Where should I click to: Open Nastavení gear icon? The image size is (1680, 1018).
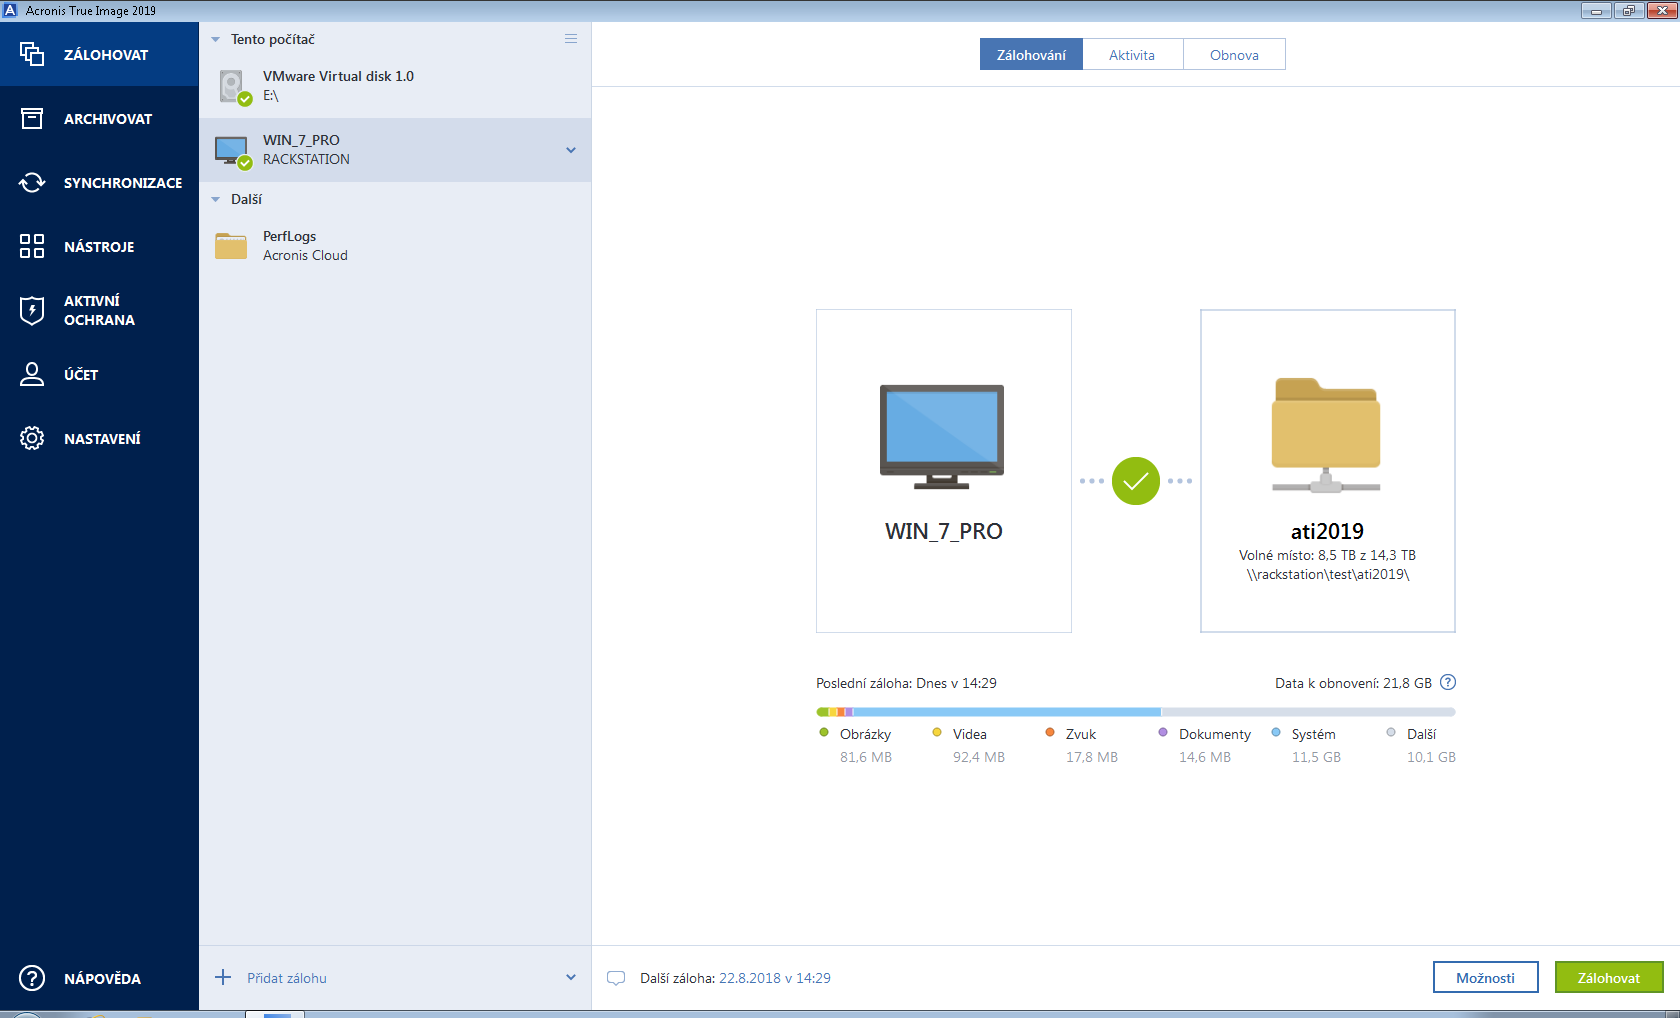point(32,438)
